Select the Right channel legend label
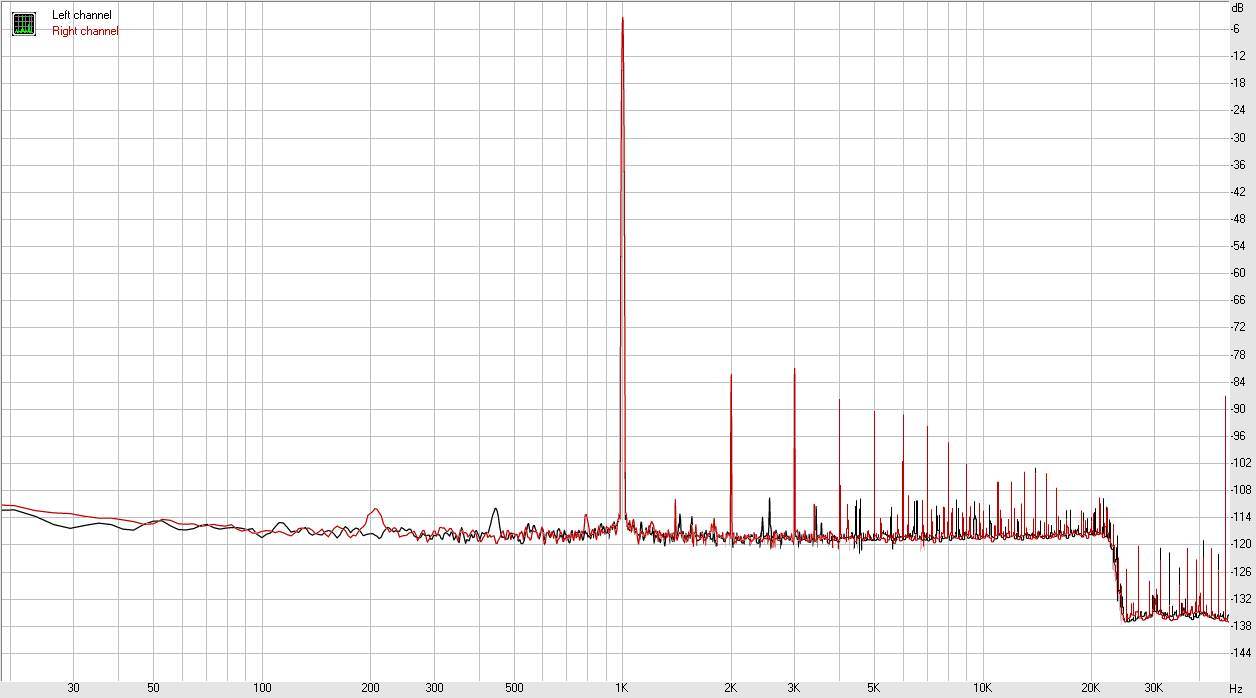The image size is (1256, 698). click(x=85, y=31)
